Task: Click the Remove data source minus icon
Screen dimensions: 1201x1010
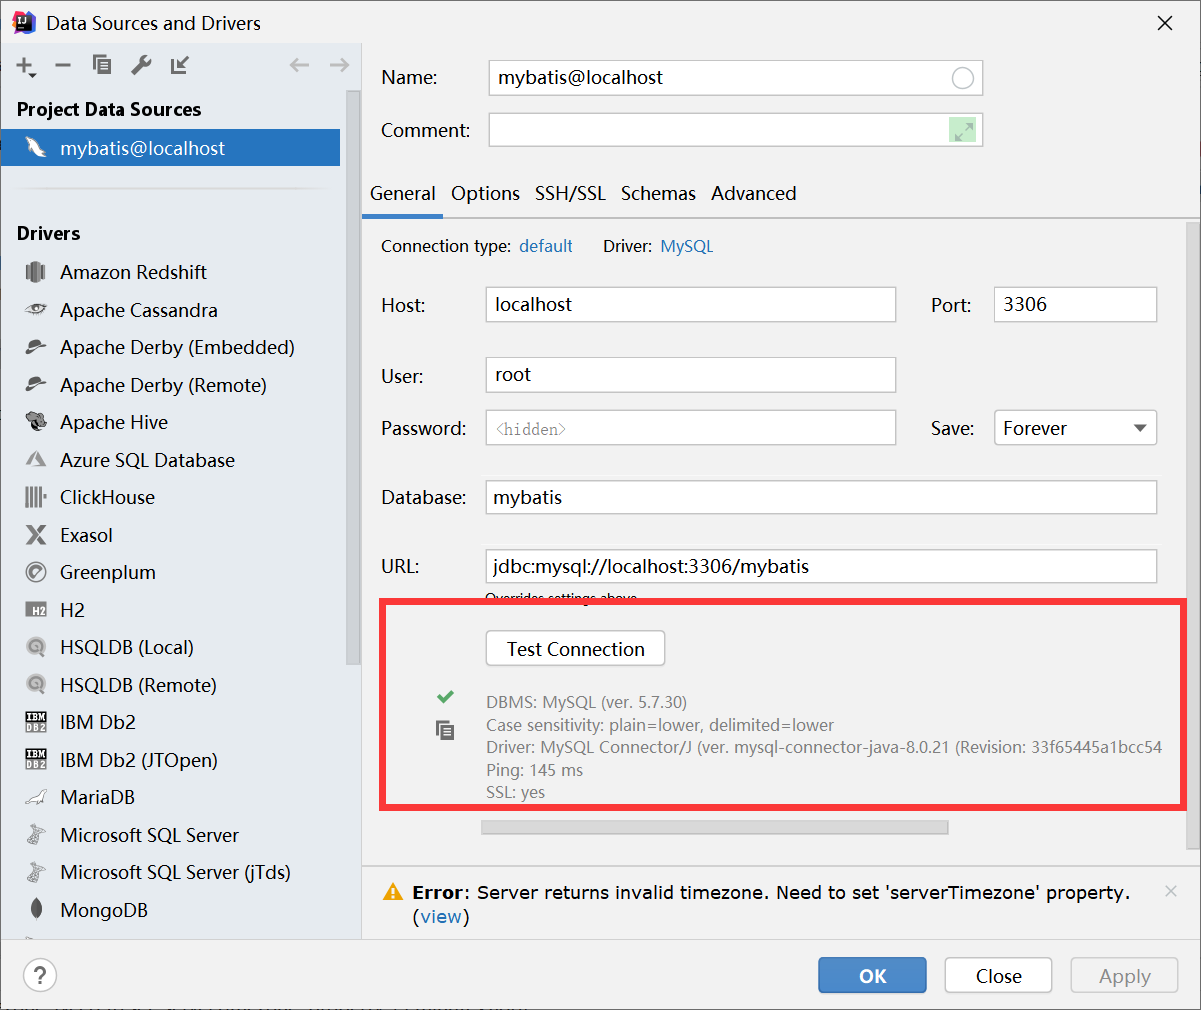Action: pyautogui.click(x=63, y=65)
